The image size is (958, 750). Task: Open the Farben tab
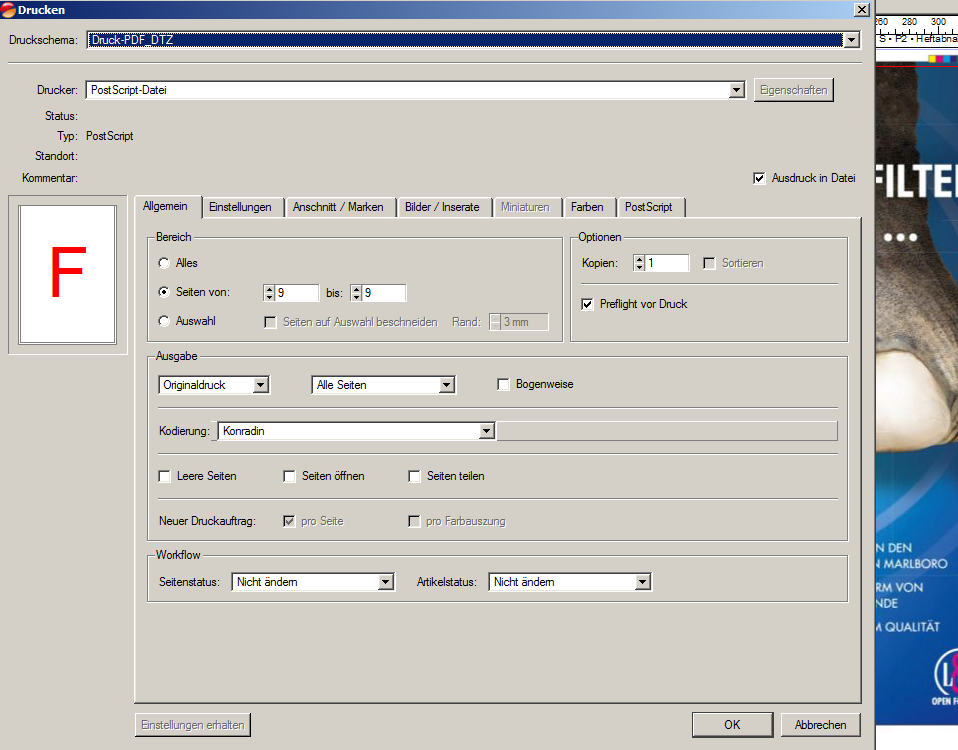click(587, 207)
